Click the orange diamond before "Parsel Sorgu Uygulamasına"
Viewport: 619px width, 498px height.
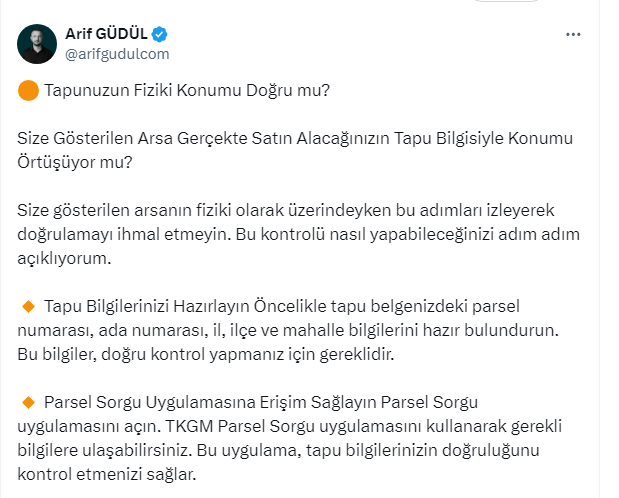pos(29,401)
